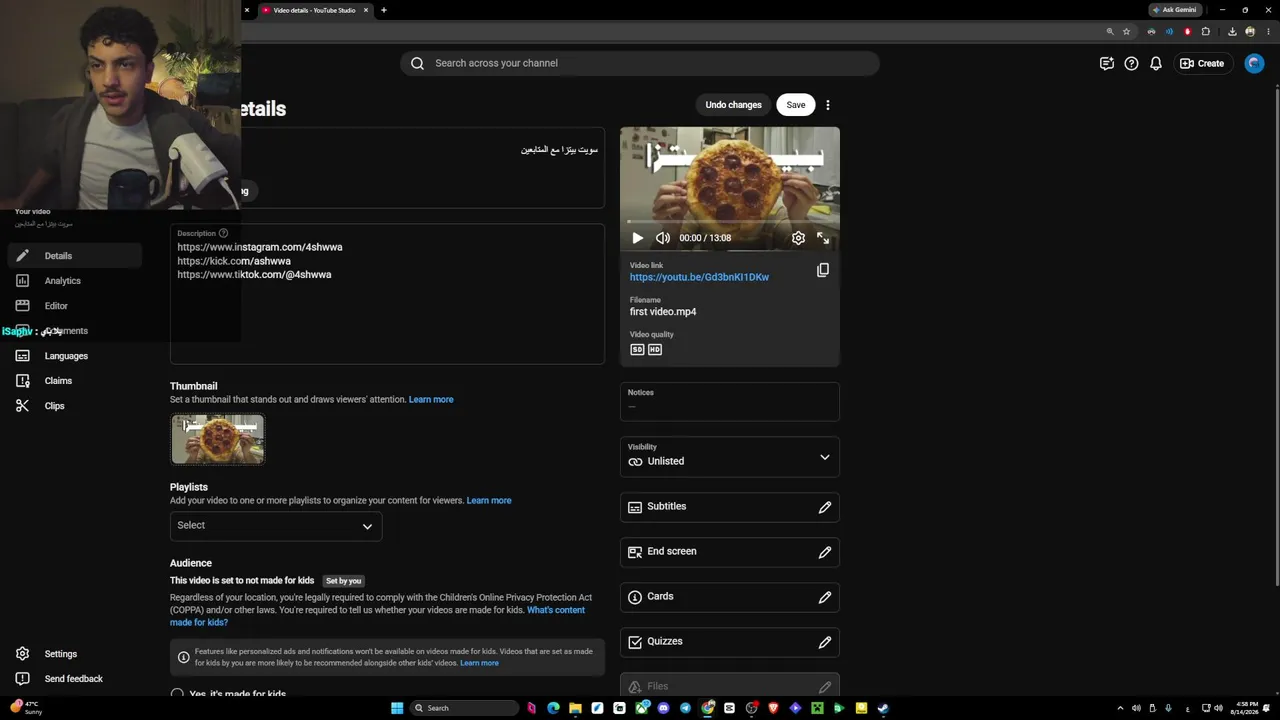Click the Editor film icon
Viewport: 1280px width, 720px height.
coord(22,306)
